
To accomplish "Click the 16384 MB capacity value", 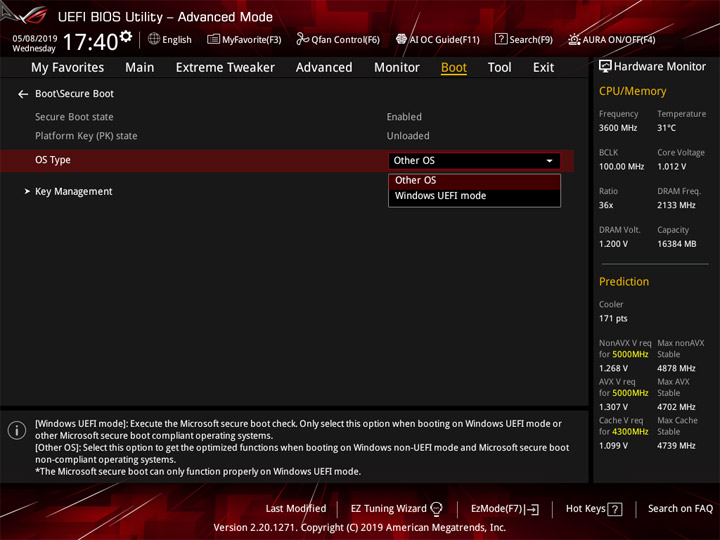I will (676, 244).
